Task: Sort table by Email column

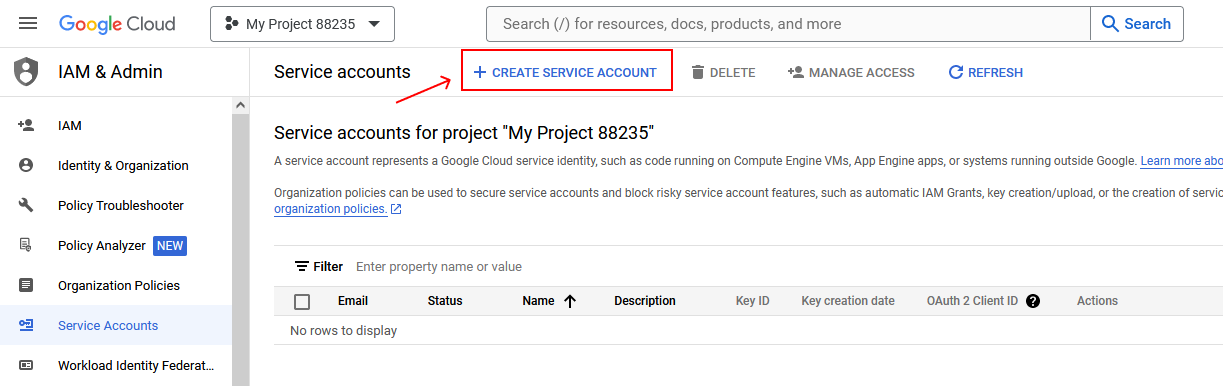Action: [353, 301]
